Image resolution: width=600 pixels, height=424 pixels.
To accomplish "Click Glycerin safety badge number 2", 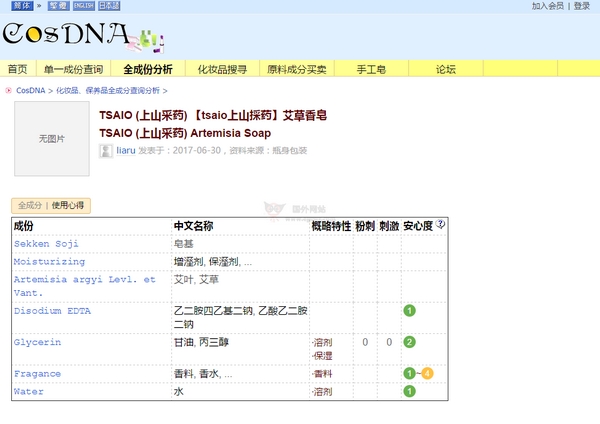I will point(409,342).
